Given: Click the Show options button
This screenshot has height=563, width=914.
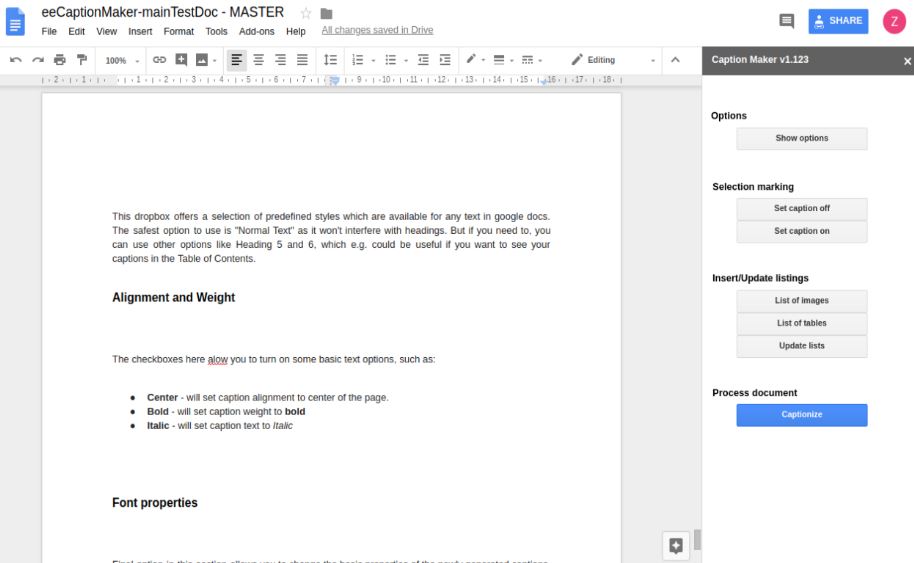Looking at the screenshot, I should click(x=801, y=139).
